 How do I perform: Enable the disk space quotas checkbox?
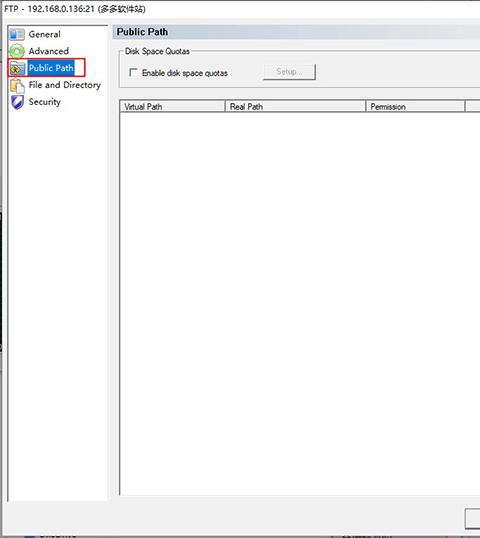(133, 72)
